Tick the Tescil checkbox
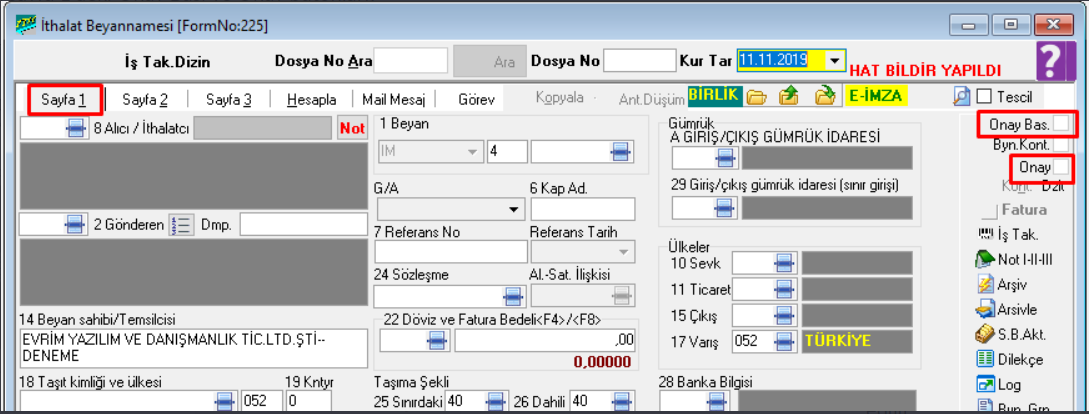Image resolution: width=1089 pixels, height=414 pixels. pyautogui.click(x=984, y=97)
